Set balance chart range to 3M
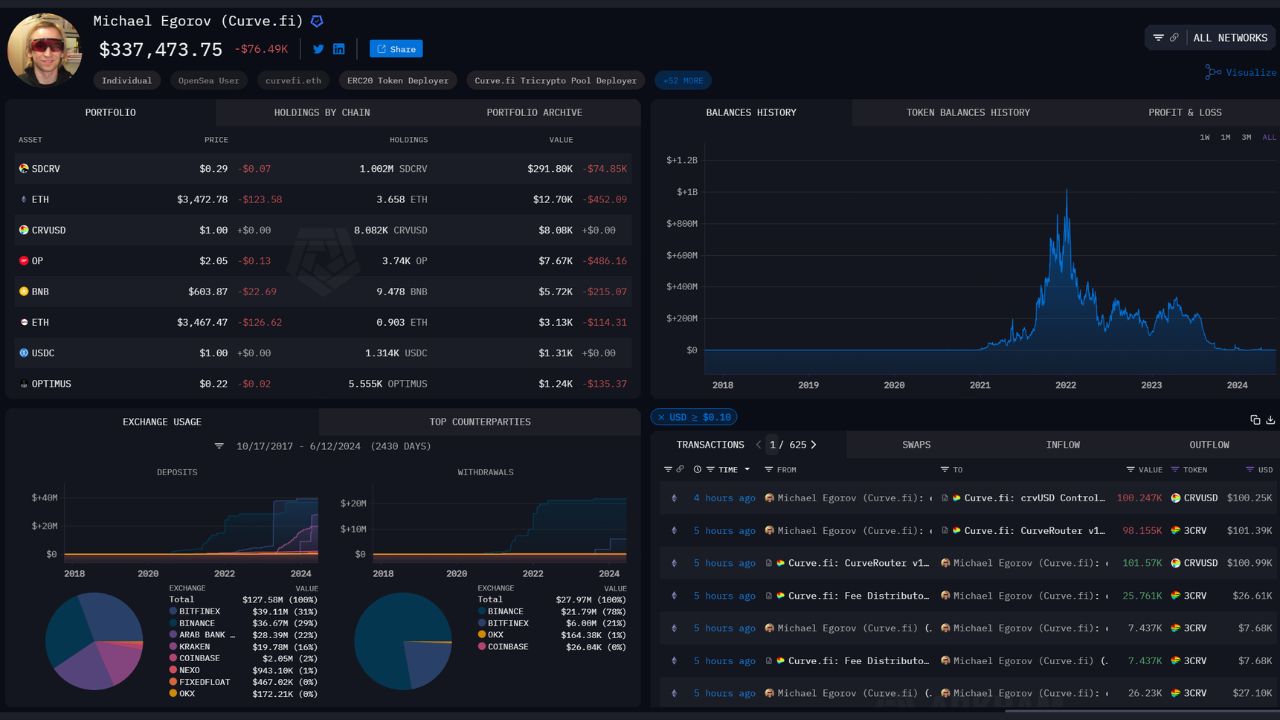Viewport: 1280px width, 720px height. tap(1246, 137)
